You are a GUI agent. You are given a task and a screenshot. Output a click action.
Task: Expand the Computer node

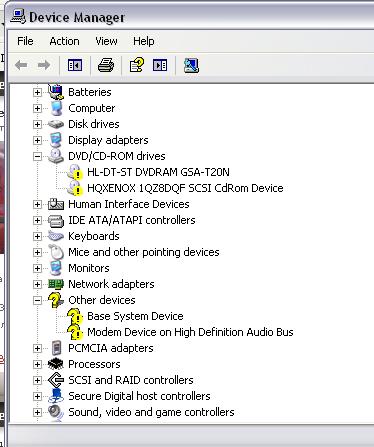coord(37,108)
